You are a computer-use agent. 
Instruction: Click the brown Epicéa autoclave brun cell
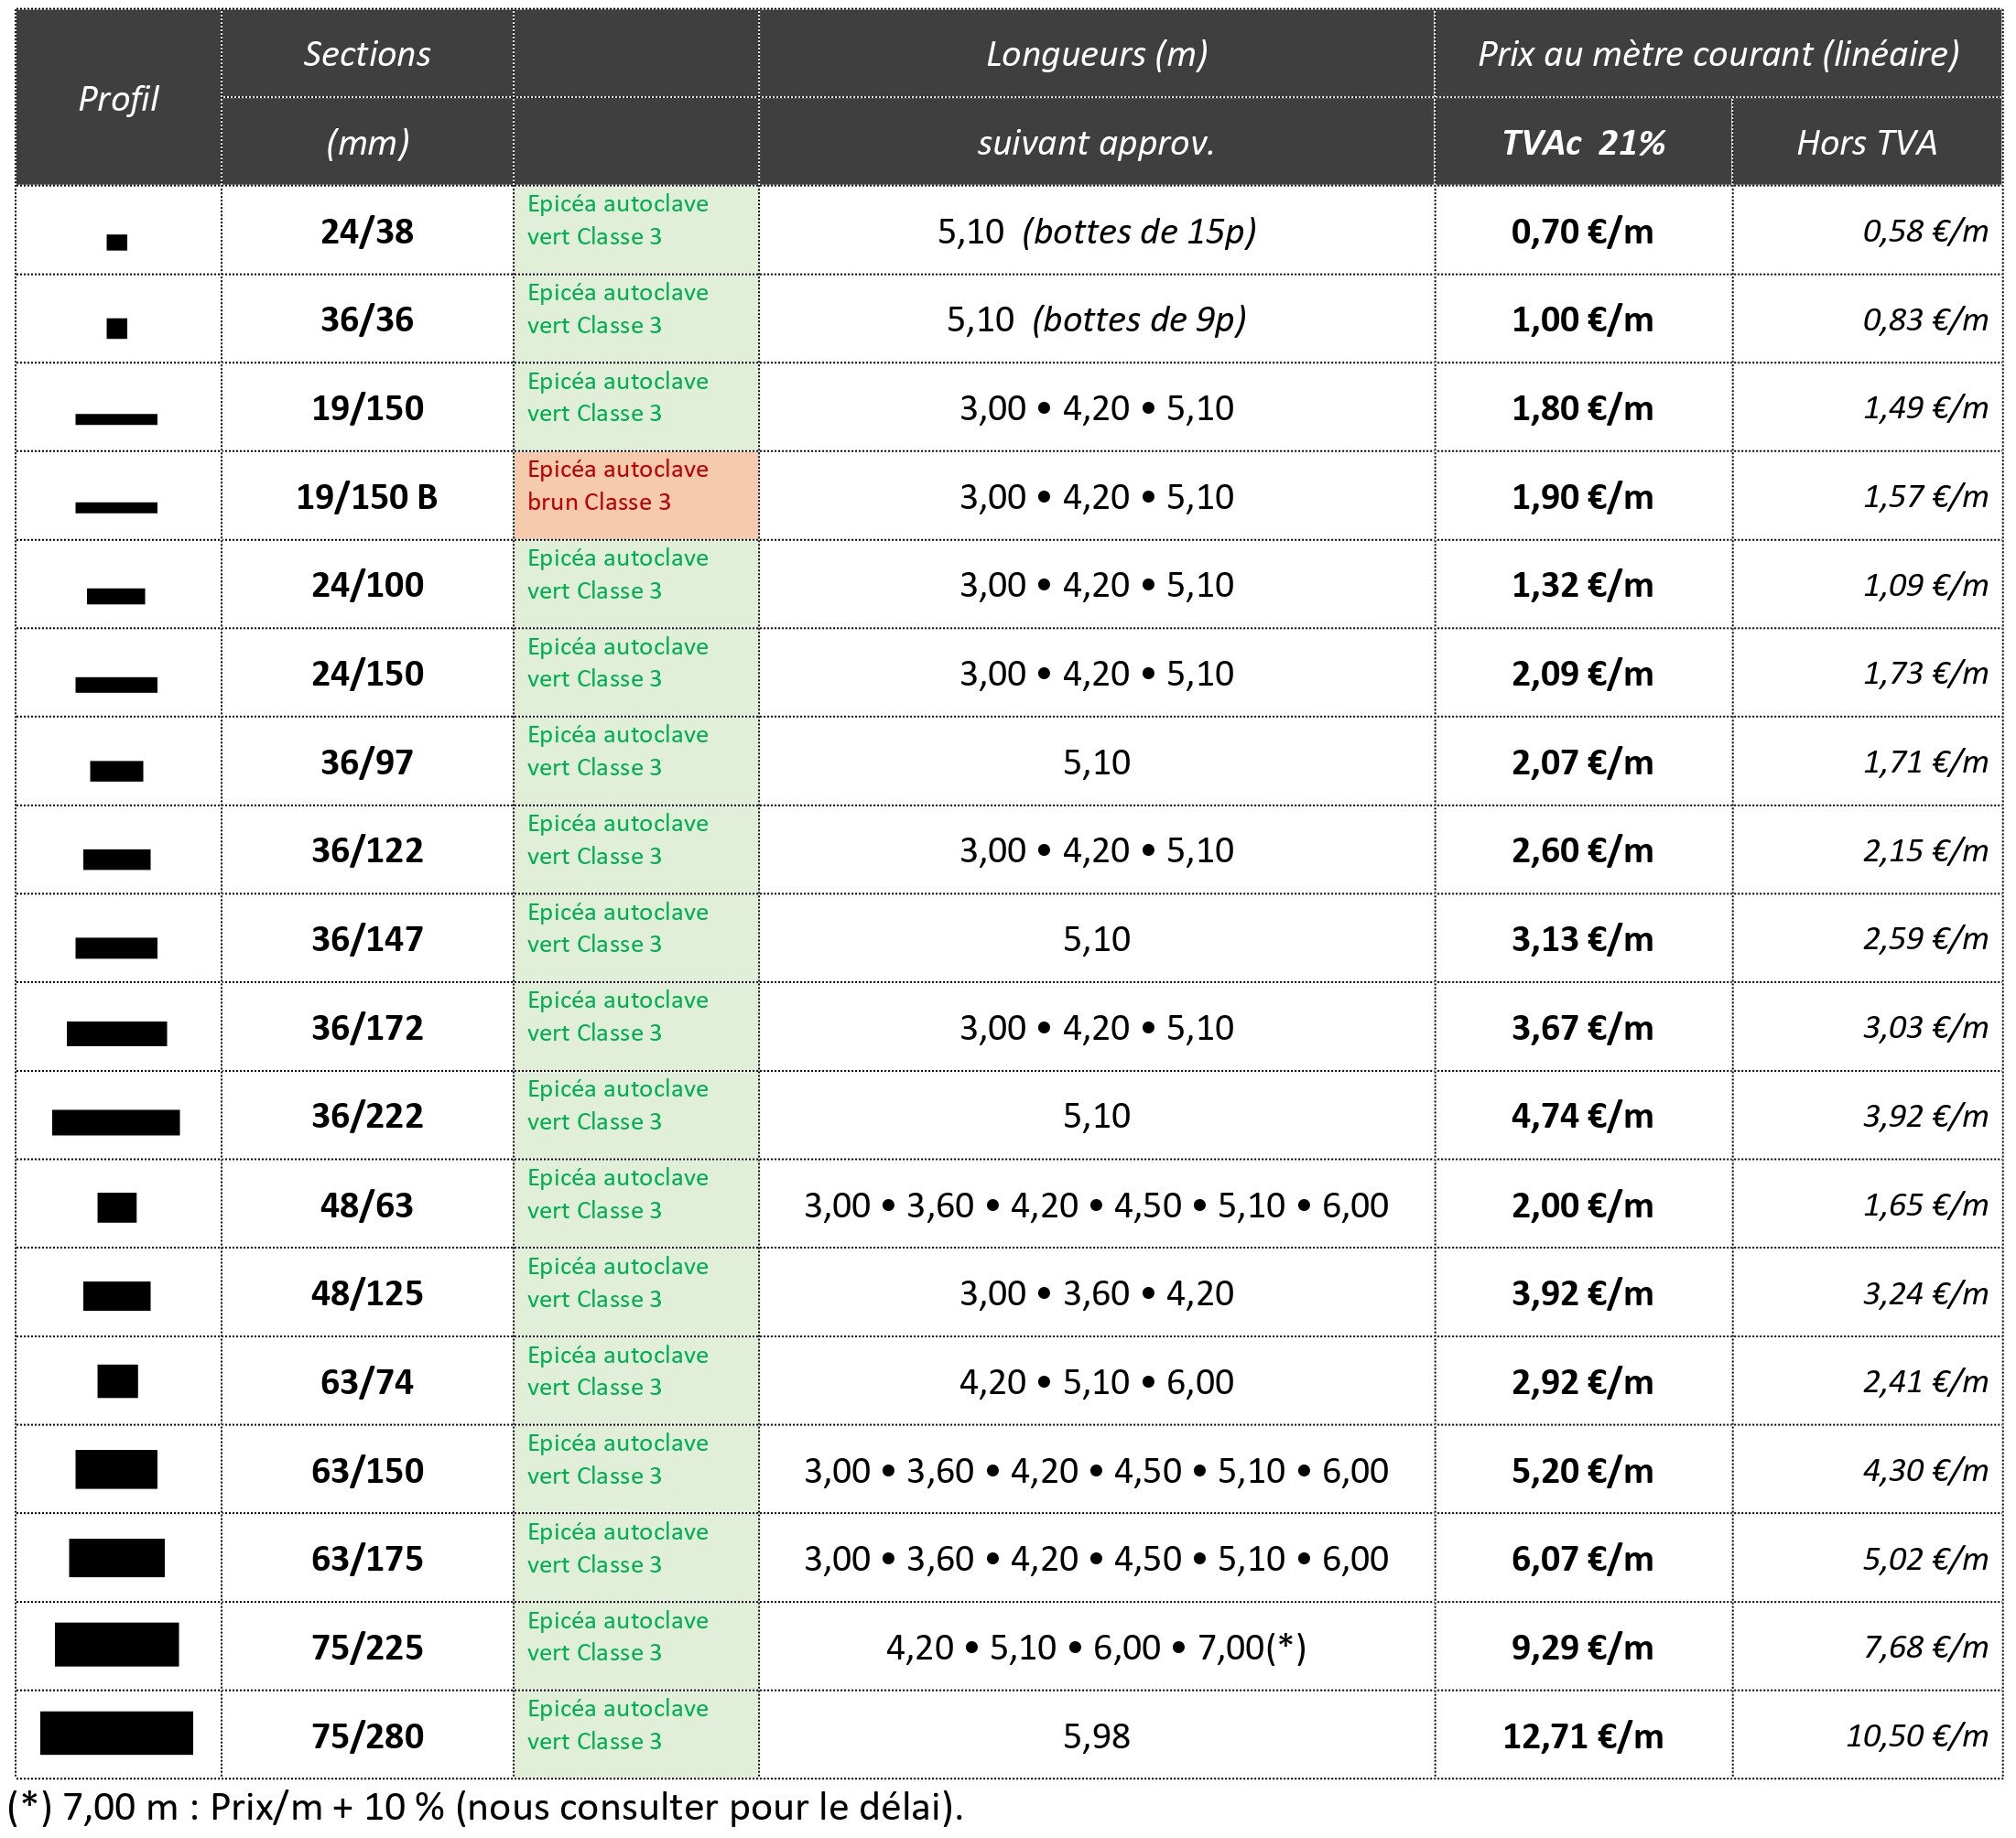tap(636, 496)
